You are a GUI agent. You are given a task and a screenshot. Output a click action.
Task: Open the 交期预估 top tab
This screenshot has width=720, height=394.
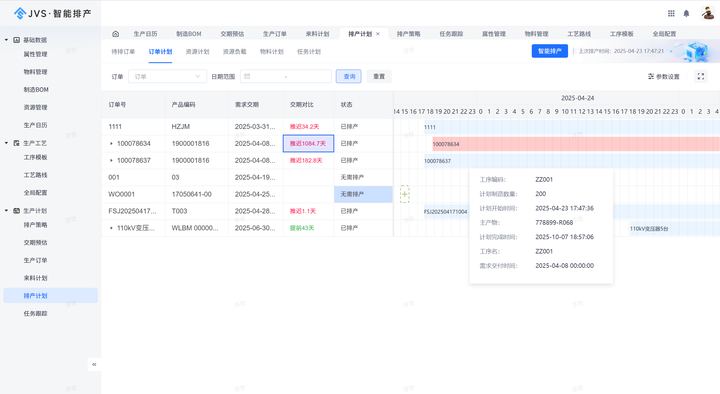pos(232,34)
